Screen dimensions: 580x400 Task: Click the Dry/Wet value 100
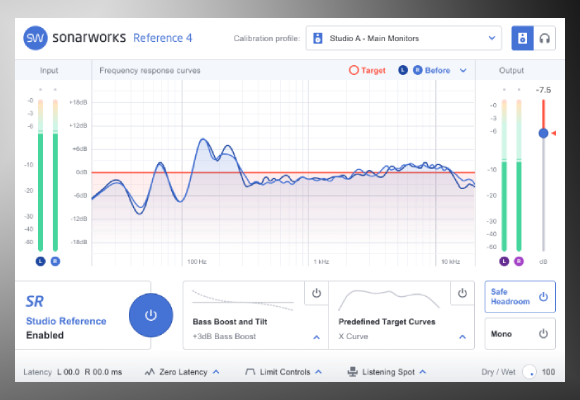(x=548, y=372)
